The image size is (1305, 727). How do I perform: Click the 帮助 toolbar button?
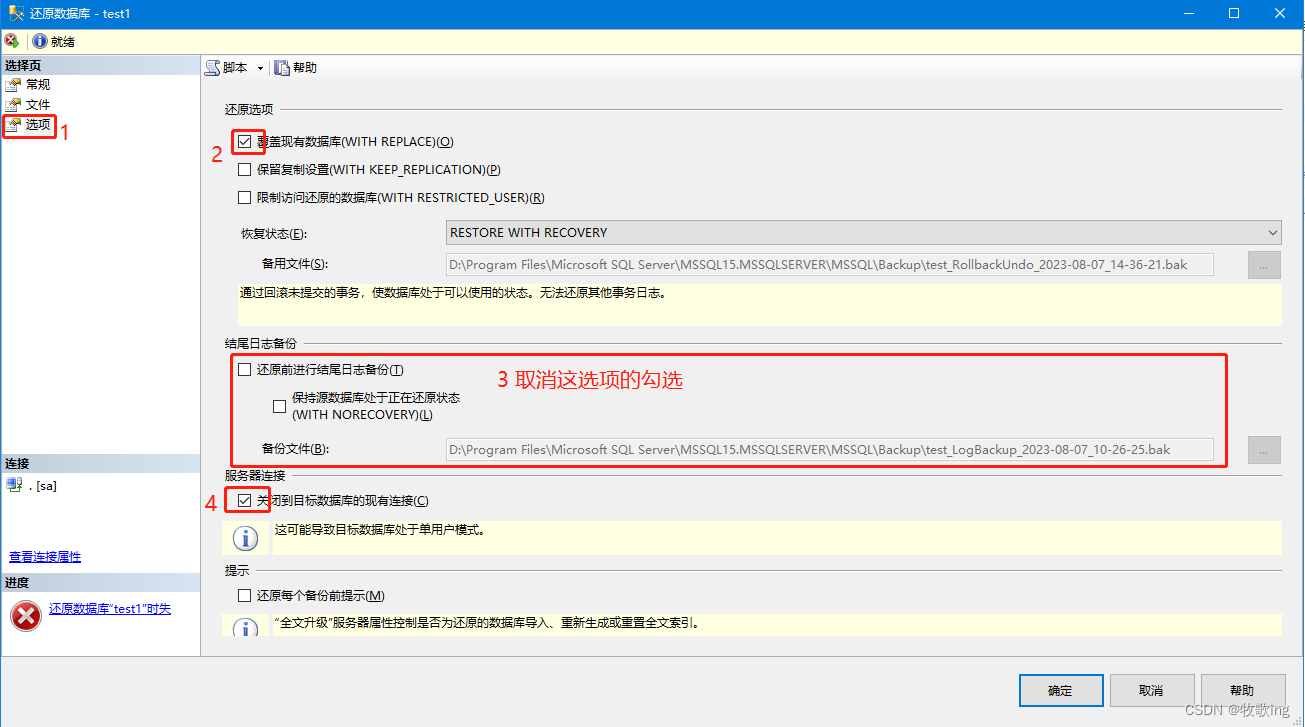[x=296, y=68]
